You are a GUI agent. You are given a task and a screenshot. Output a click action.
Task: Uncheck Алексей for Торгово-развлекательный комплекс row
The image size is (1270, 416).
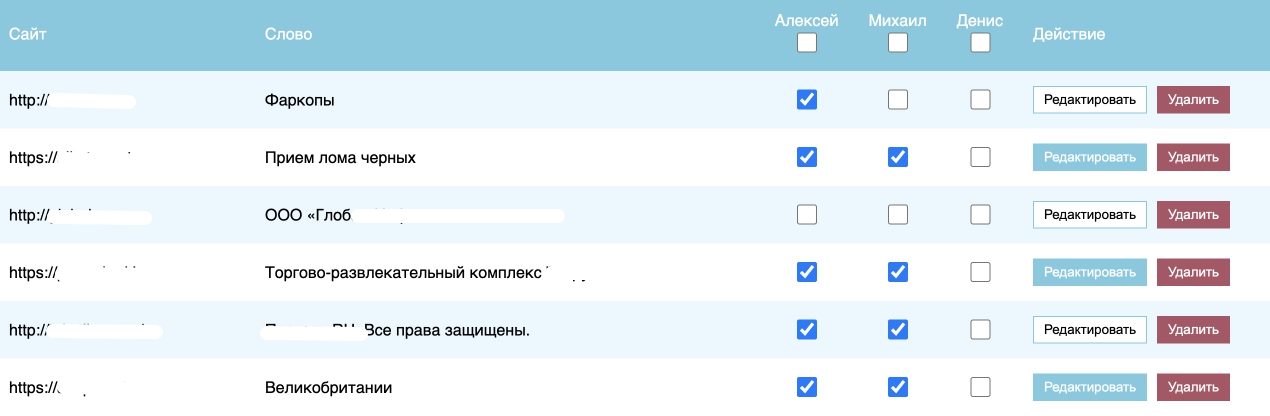806,271
